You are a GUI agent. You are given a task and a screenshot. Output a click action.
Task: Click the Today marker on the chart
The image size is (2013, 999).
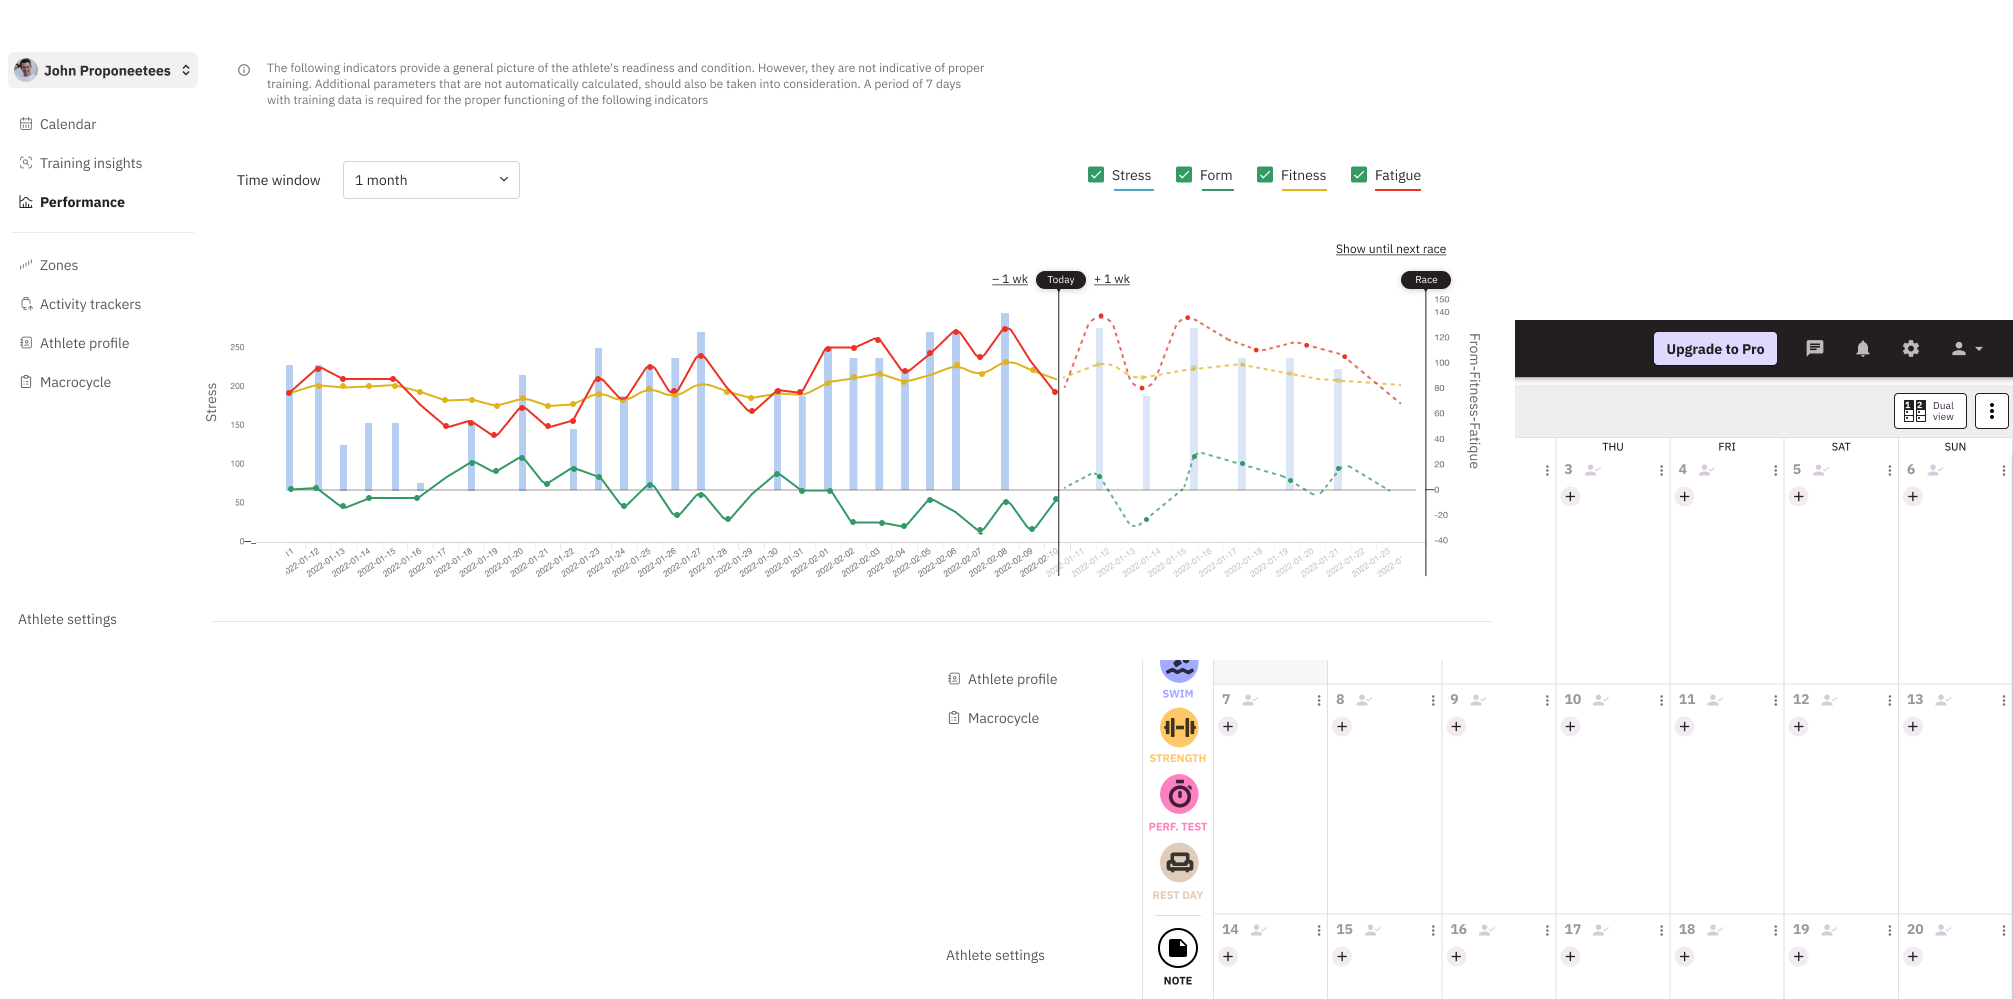point(1060,280)
